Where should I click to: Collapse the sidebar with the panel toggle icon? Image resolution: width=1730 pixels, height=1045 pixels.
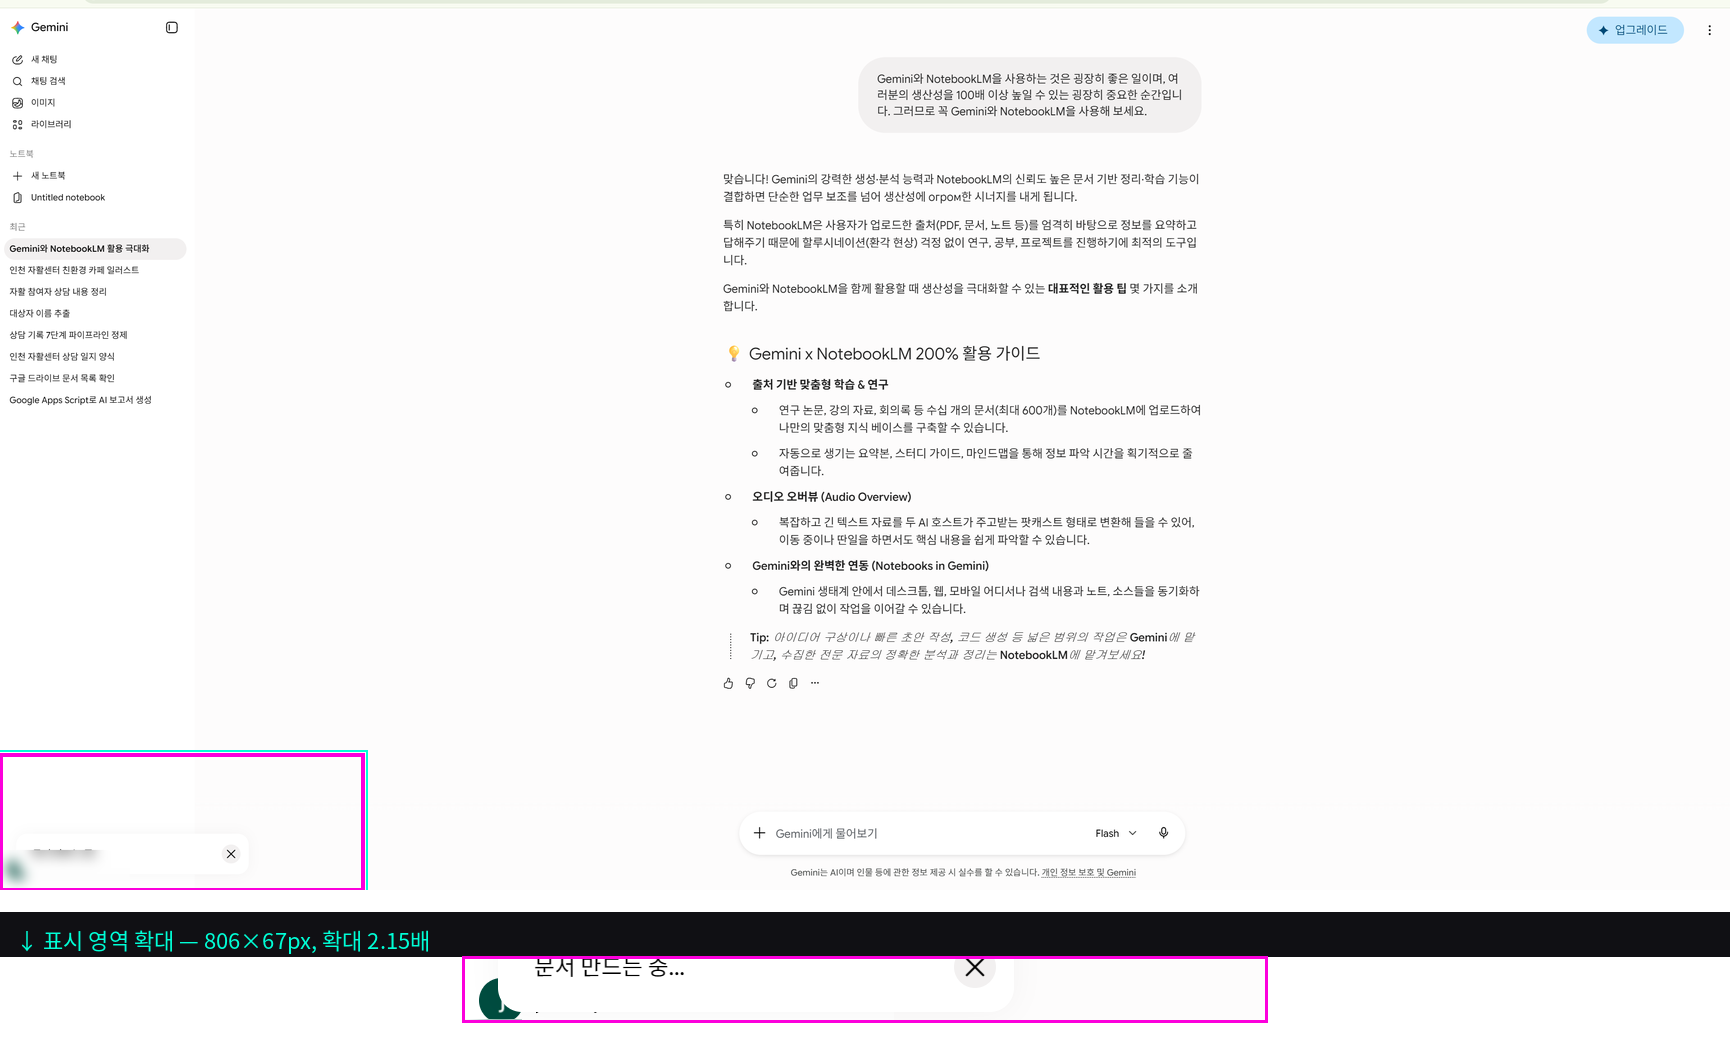(172, 28)
